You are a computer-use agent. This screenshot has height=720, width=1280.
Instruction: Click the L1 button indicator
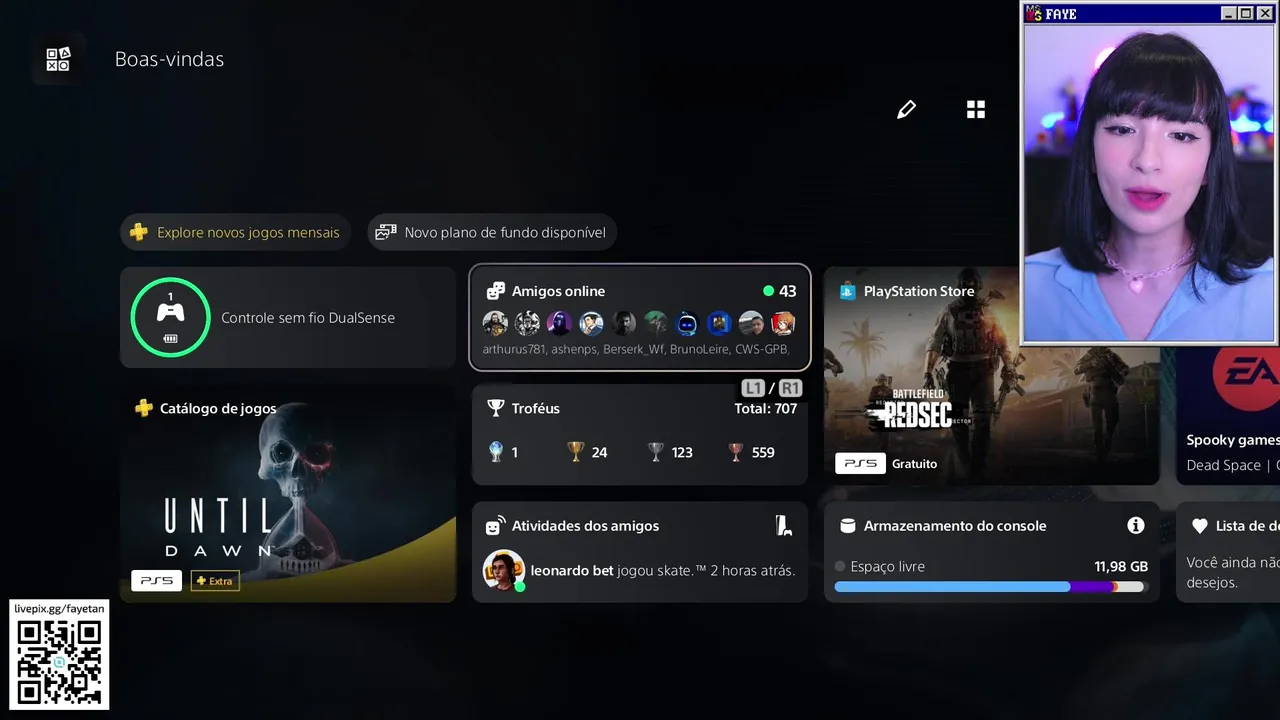(753, 388)
